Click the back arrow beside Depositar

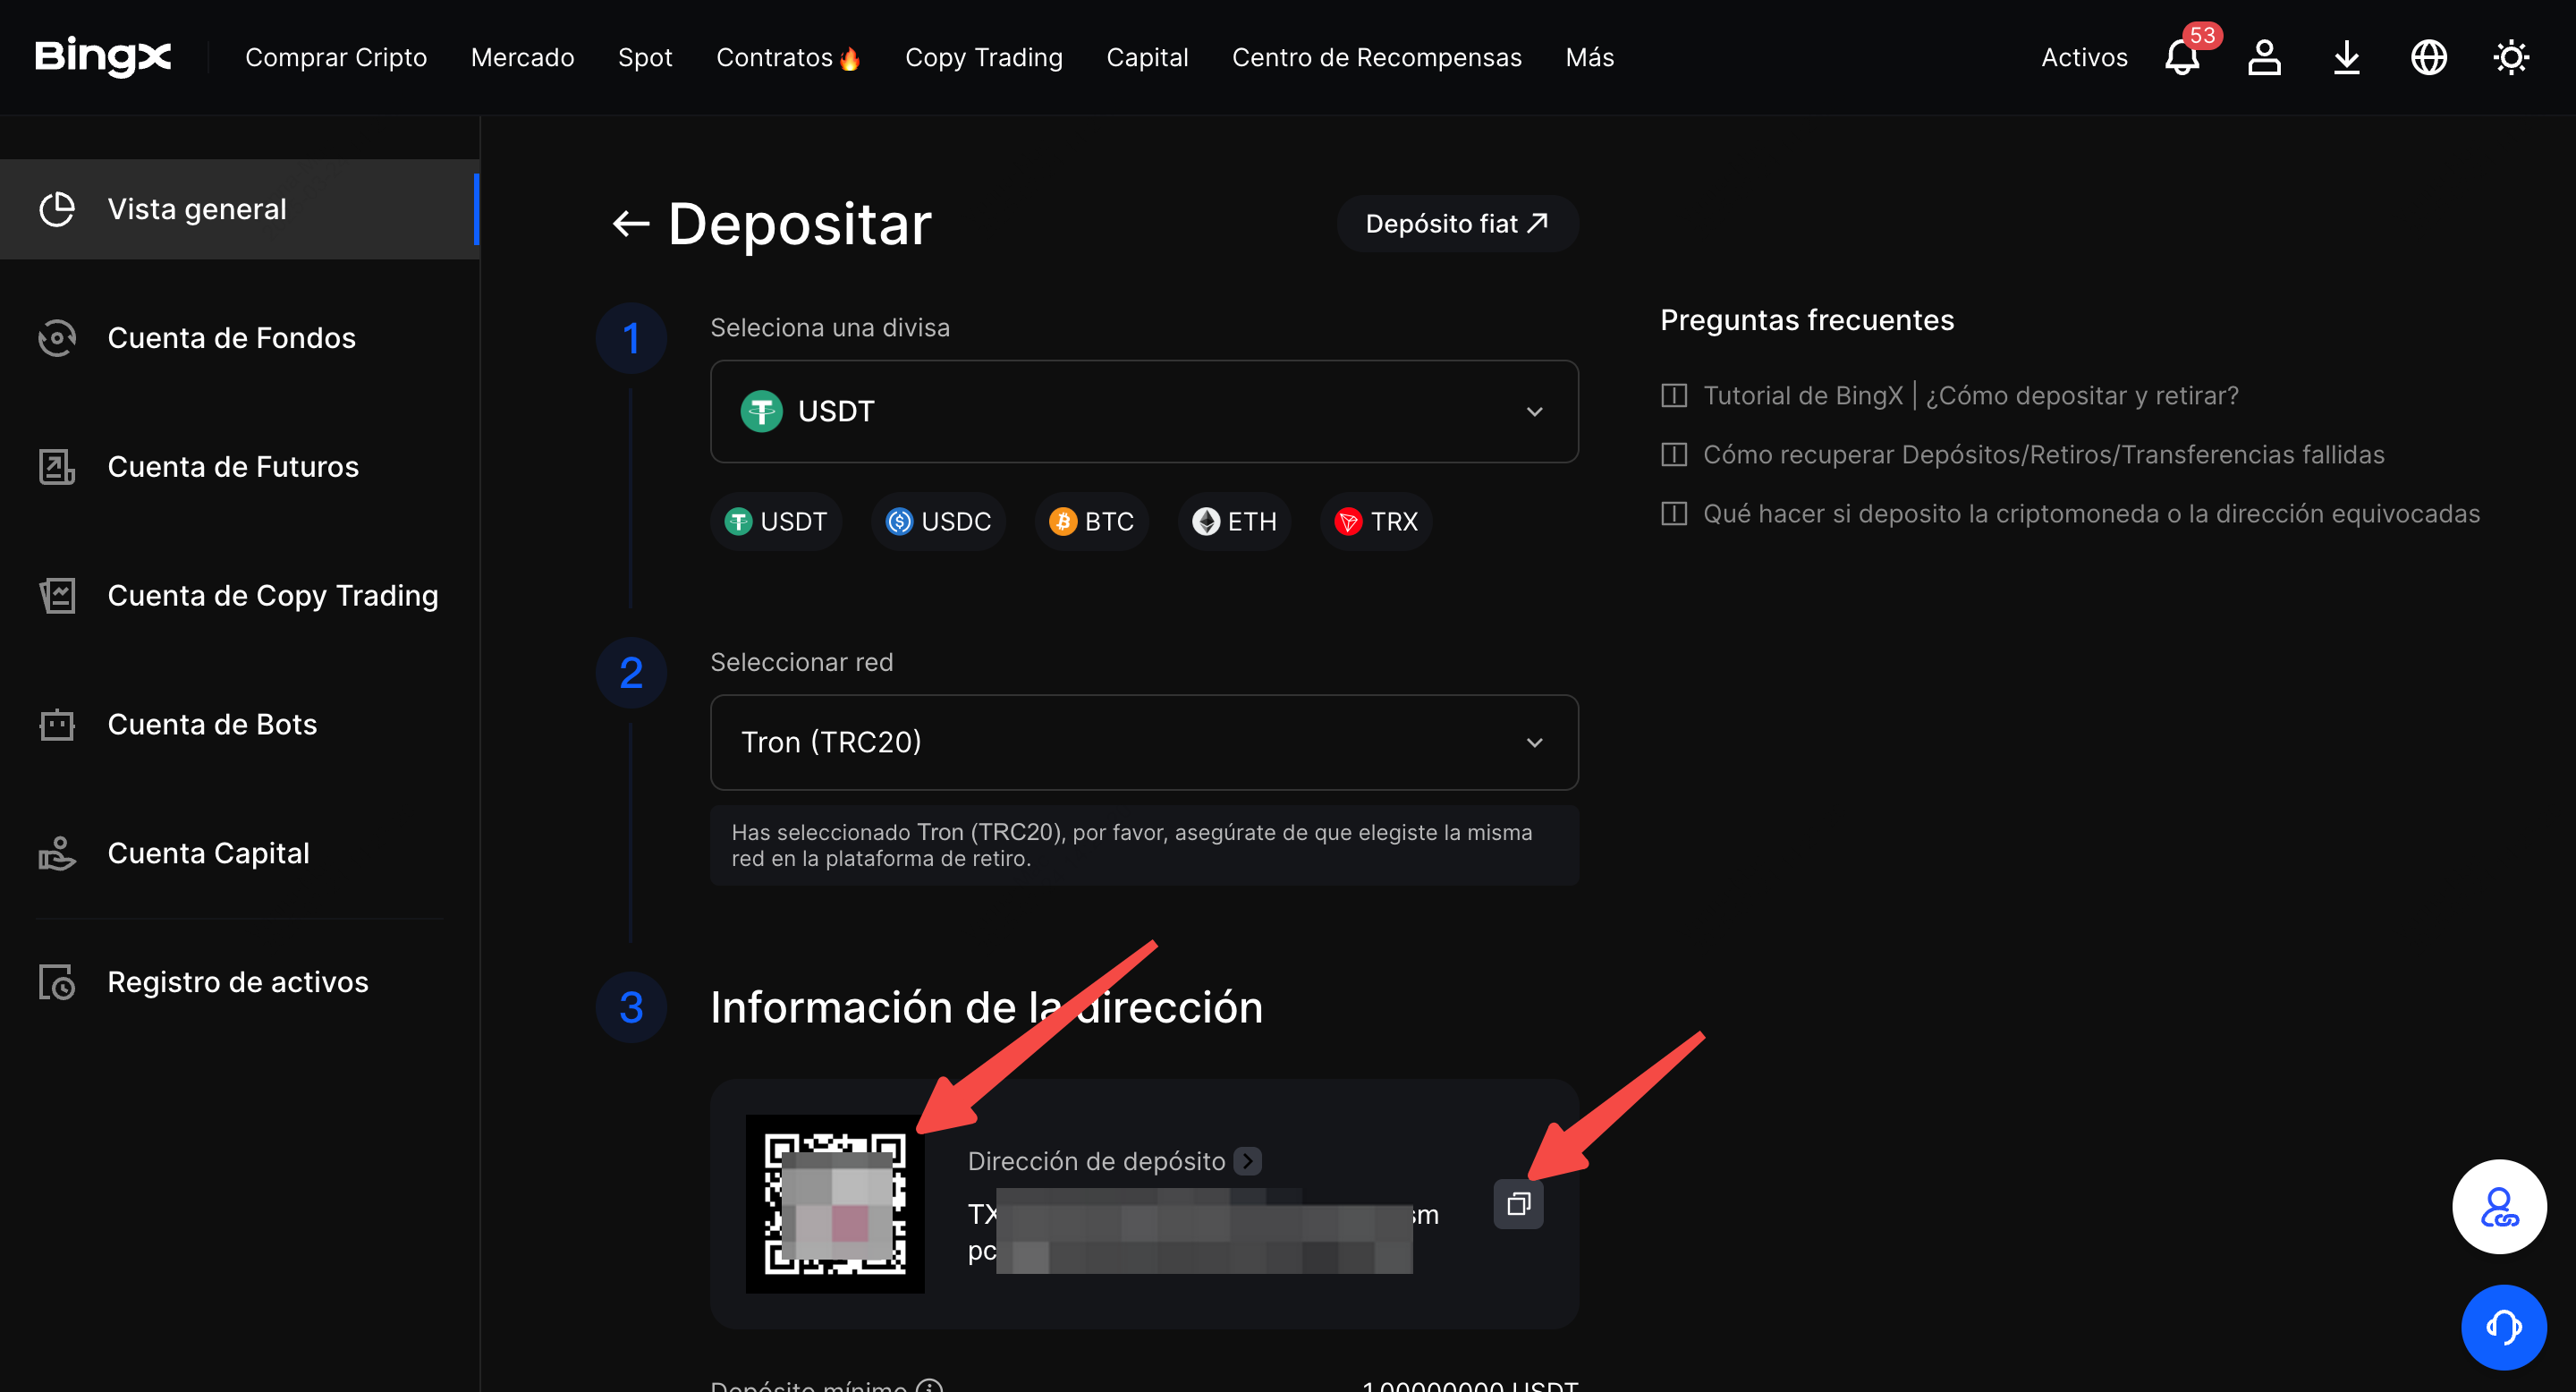click(x=631, y=224)
